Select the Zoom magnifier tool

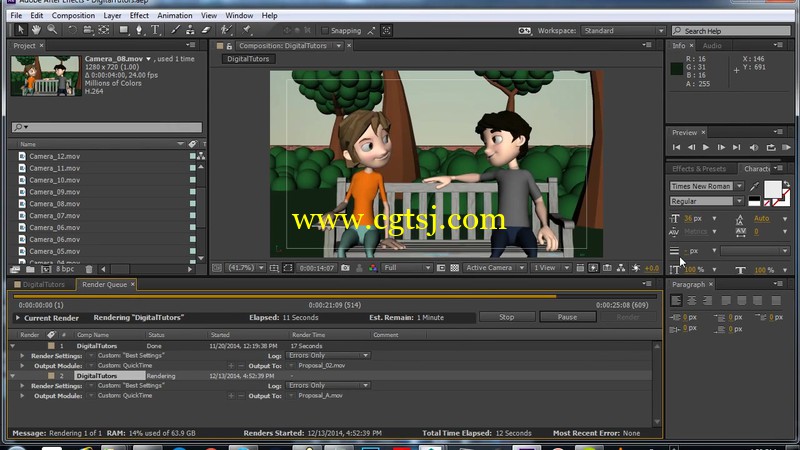[52, 30]
